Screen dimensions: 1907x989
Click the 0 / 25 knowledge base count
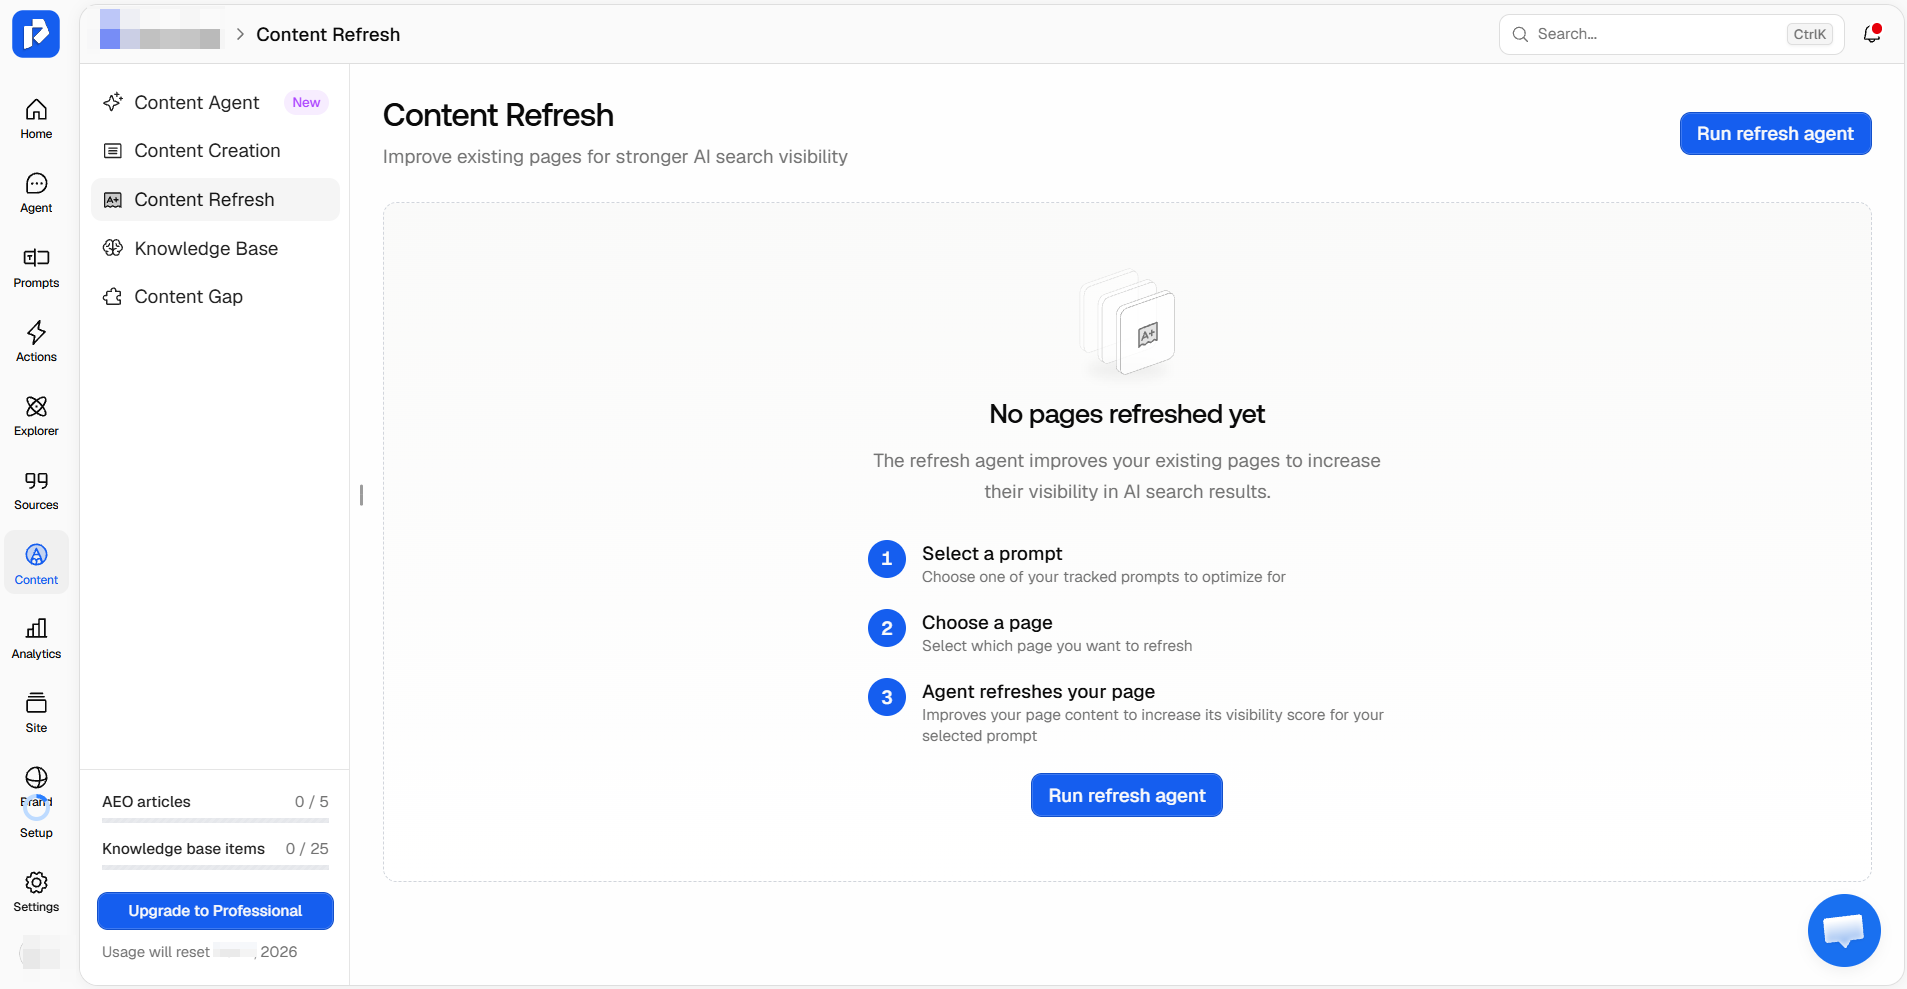tap(307, 849)
